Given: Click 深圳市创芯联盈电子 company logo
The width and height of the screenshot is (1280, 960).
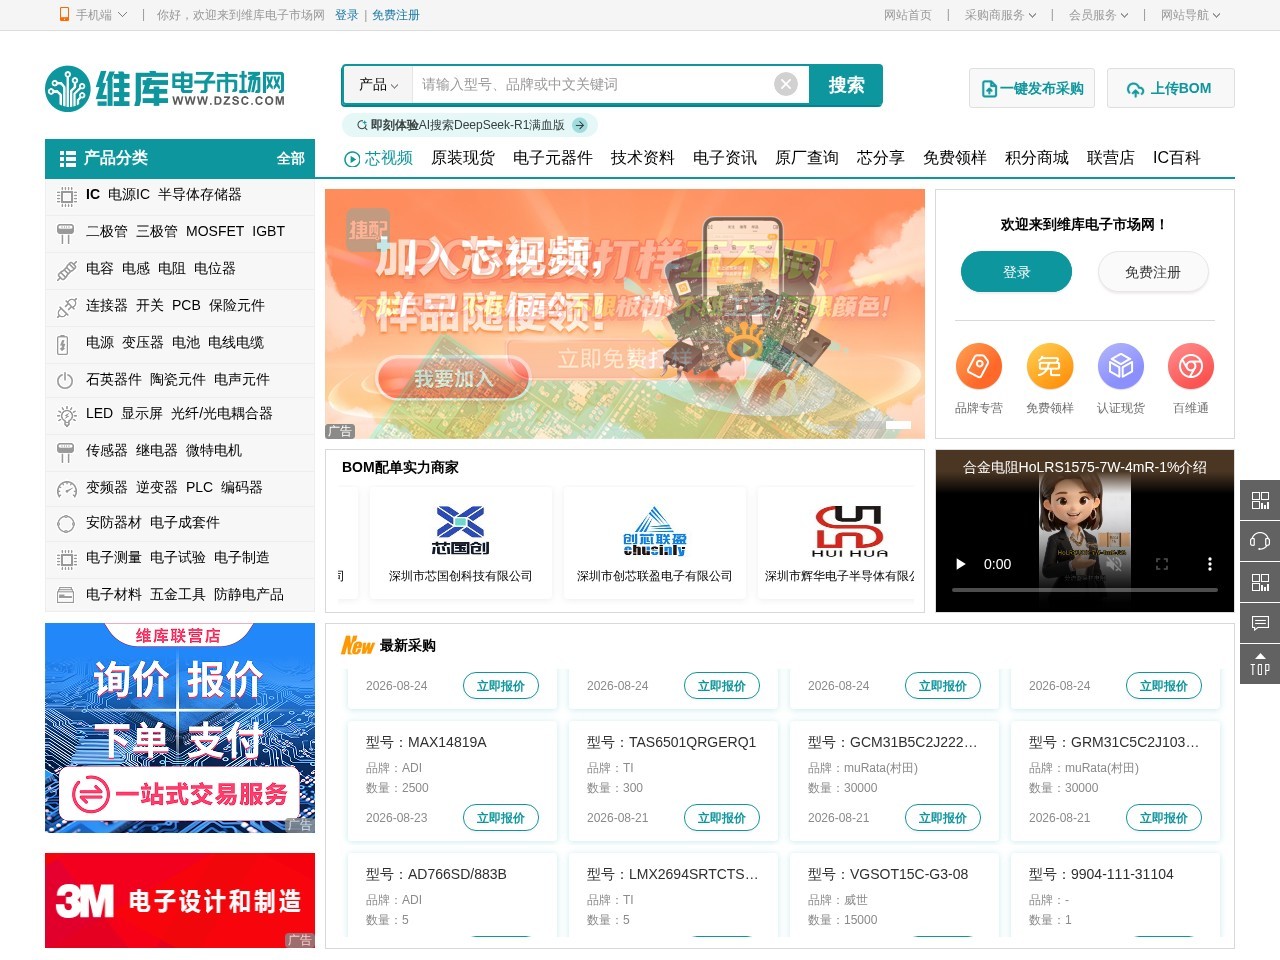Looking at the screenshot, I should 654,531.
